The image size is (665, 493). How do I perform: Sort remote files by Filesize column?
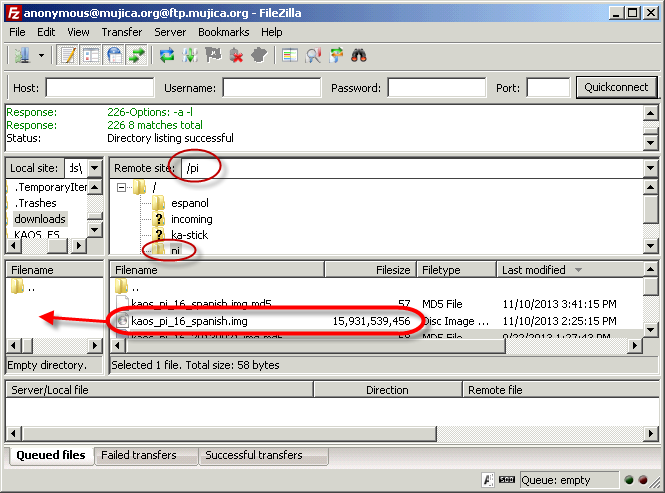click(x=371, y=270)
